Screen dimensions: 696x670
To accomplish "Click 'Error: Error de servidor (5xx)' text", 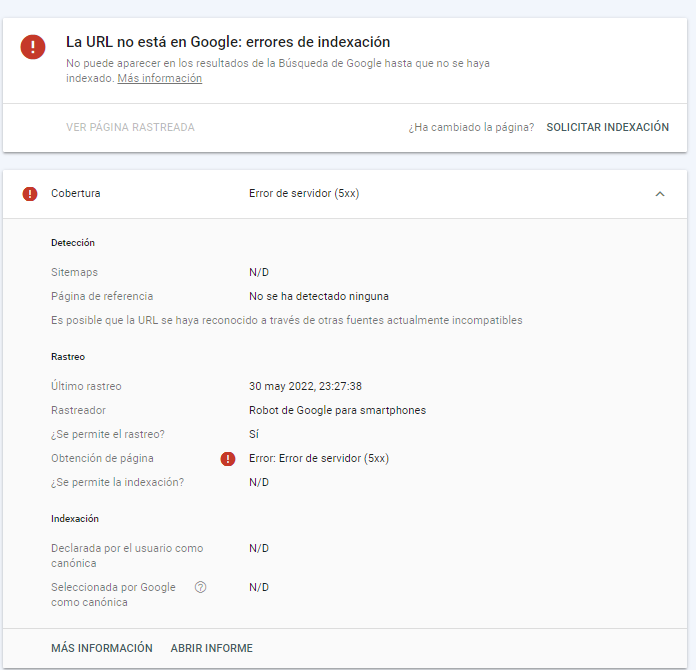I will [x=319, y=458].
